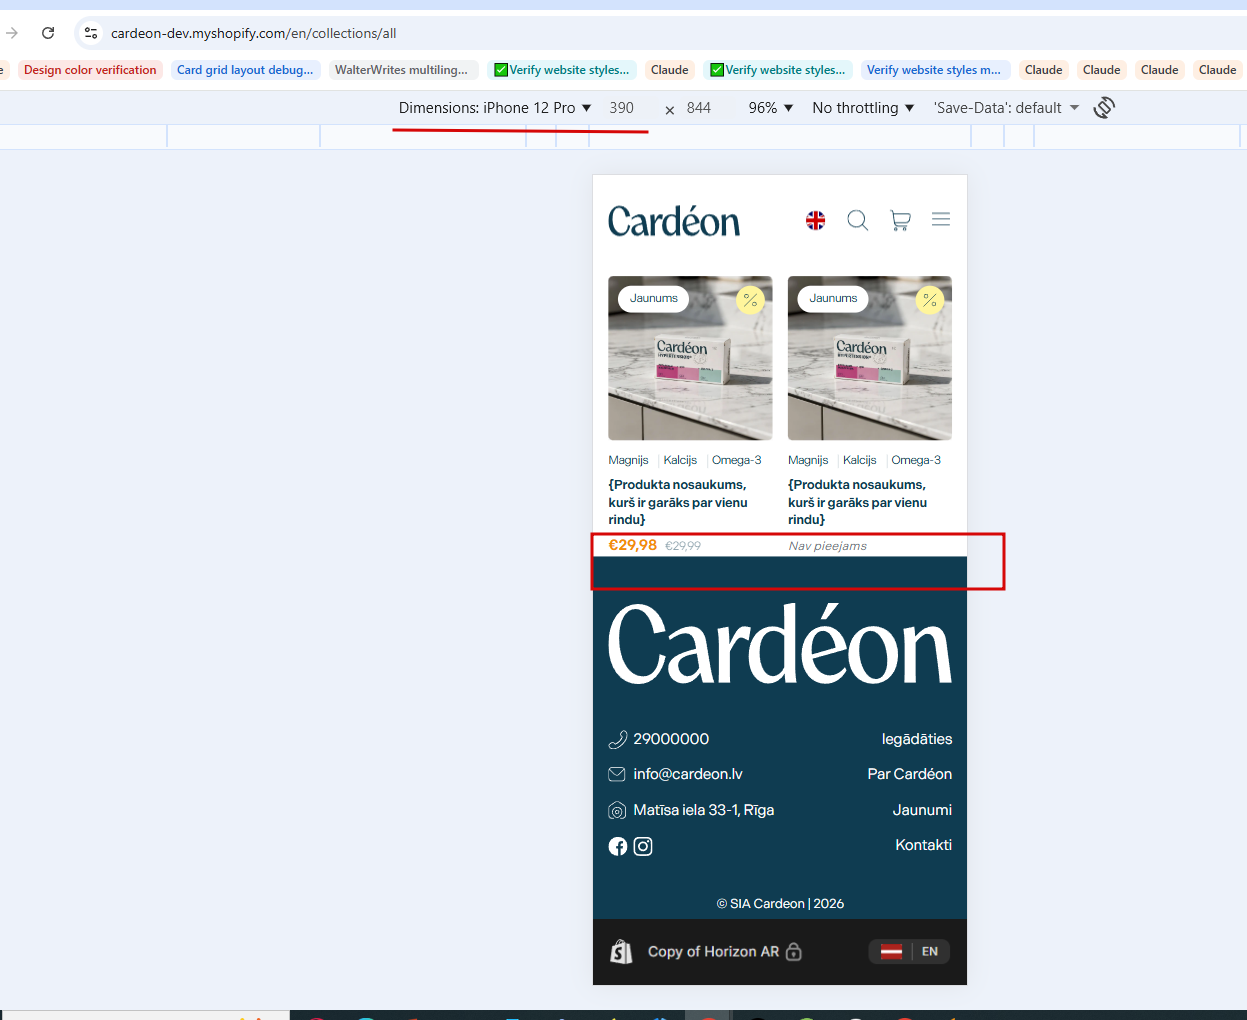This screenshot has width=1247, height=1020.
Task: Open the 96% zoom dropdown
Action: (770, 108)
